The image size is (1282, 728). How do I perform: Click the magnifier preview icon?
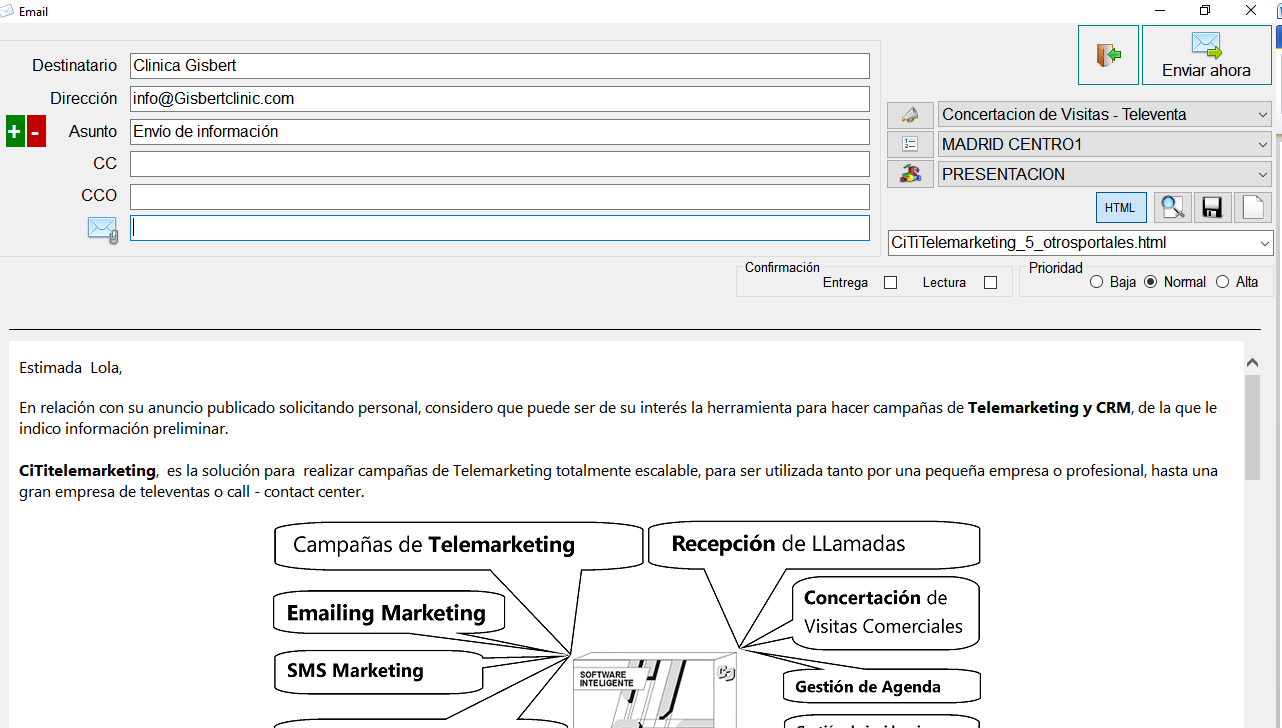click(x=1172, y=207)
